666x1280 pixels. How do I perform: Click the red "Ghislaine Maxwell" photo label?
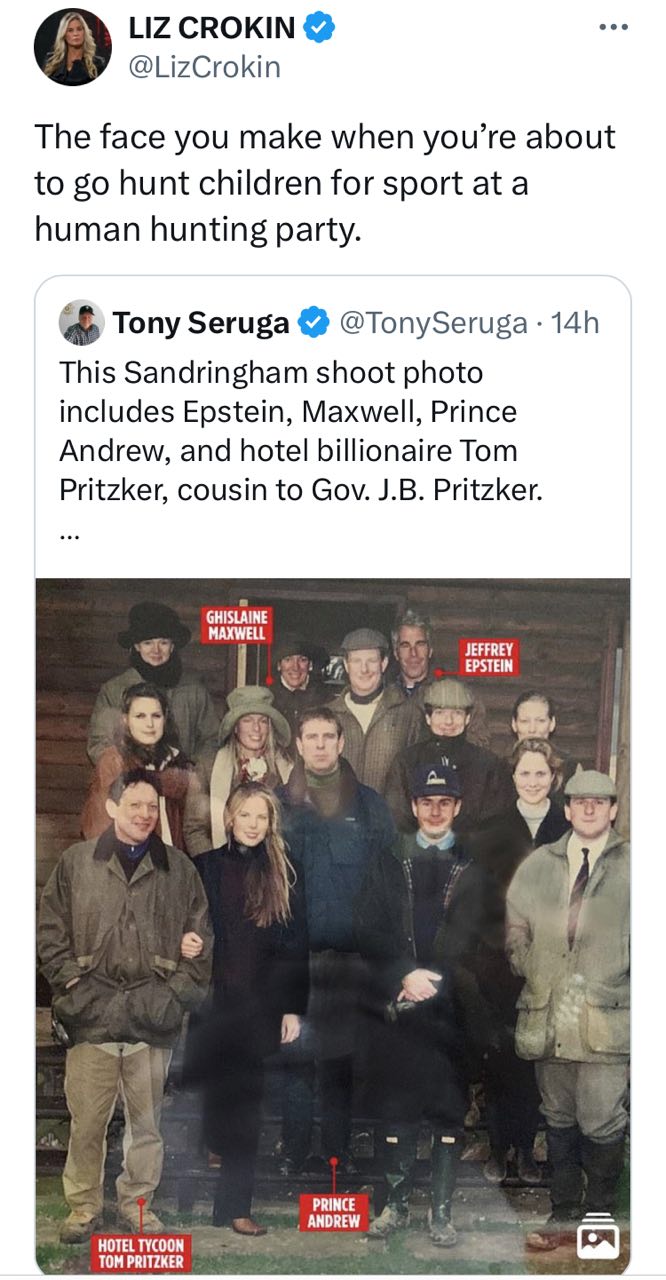(x=238, y=625)
